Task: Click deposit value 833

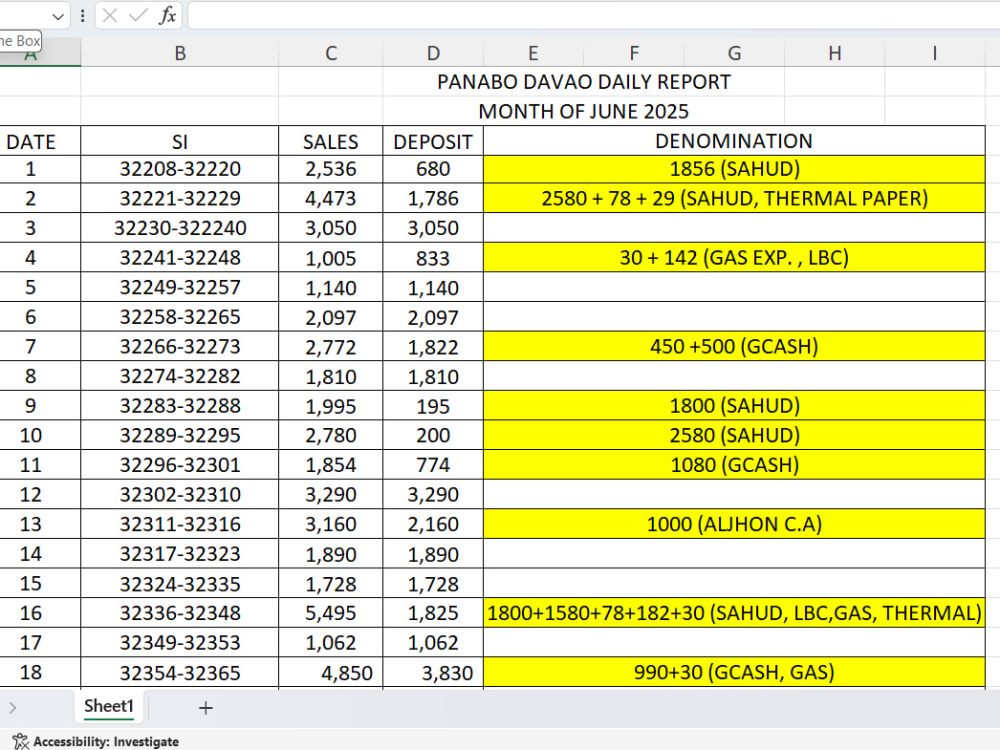Action: 433,258
